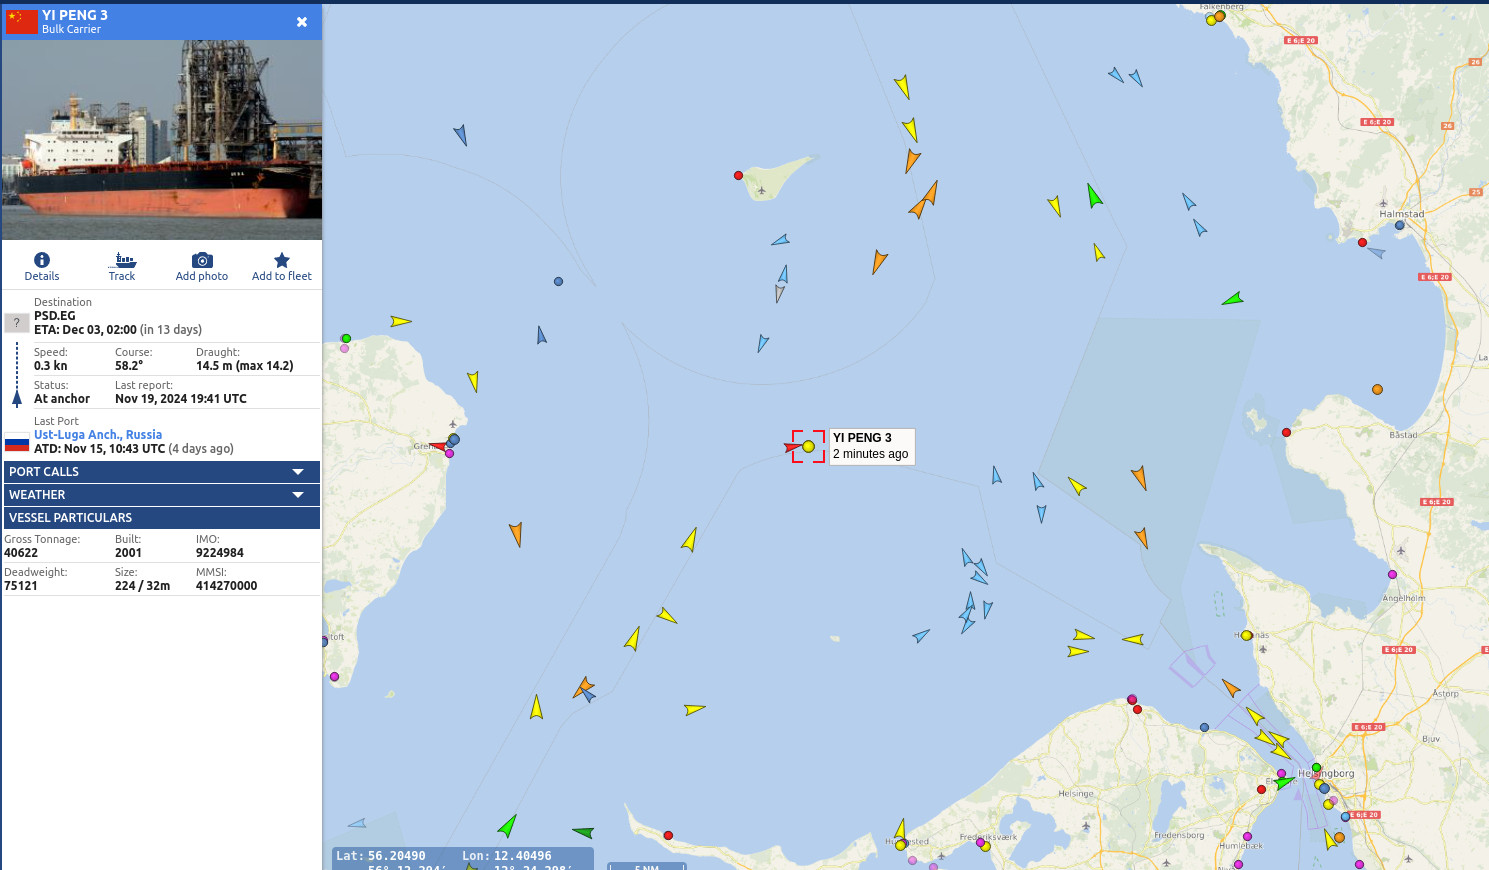This screenshot has height=870, width=1489.
Task: Click the Russian flag beside Last Port
Action: (17, 442)
